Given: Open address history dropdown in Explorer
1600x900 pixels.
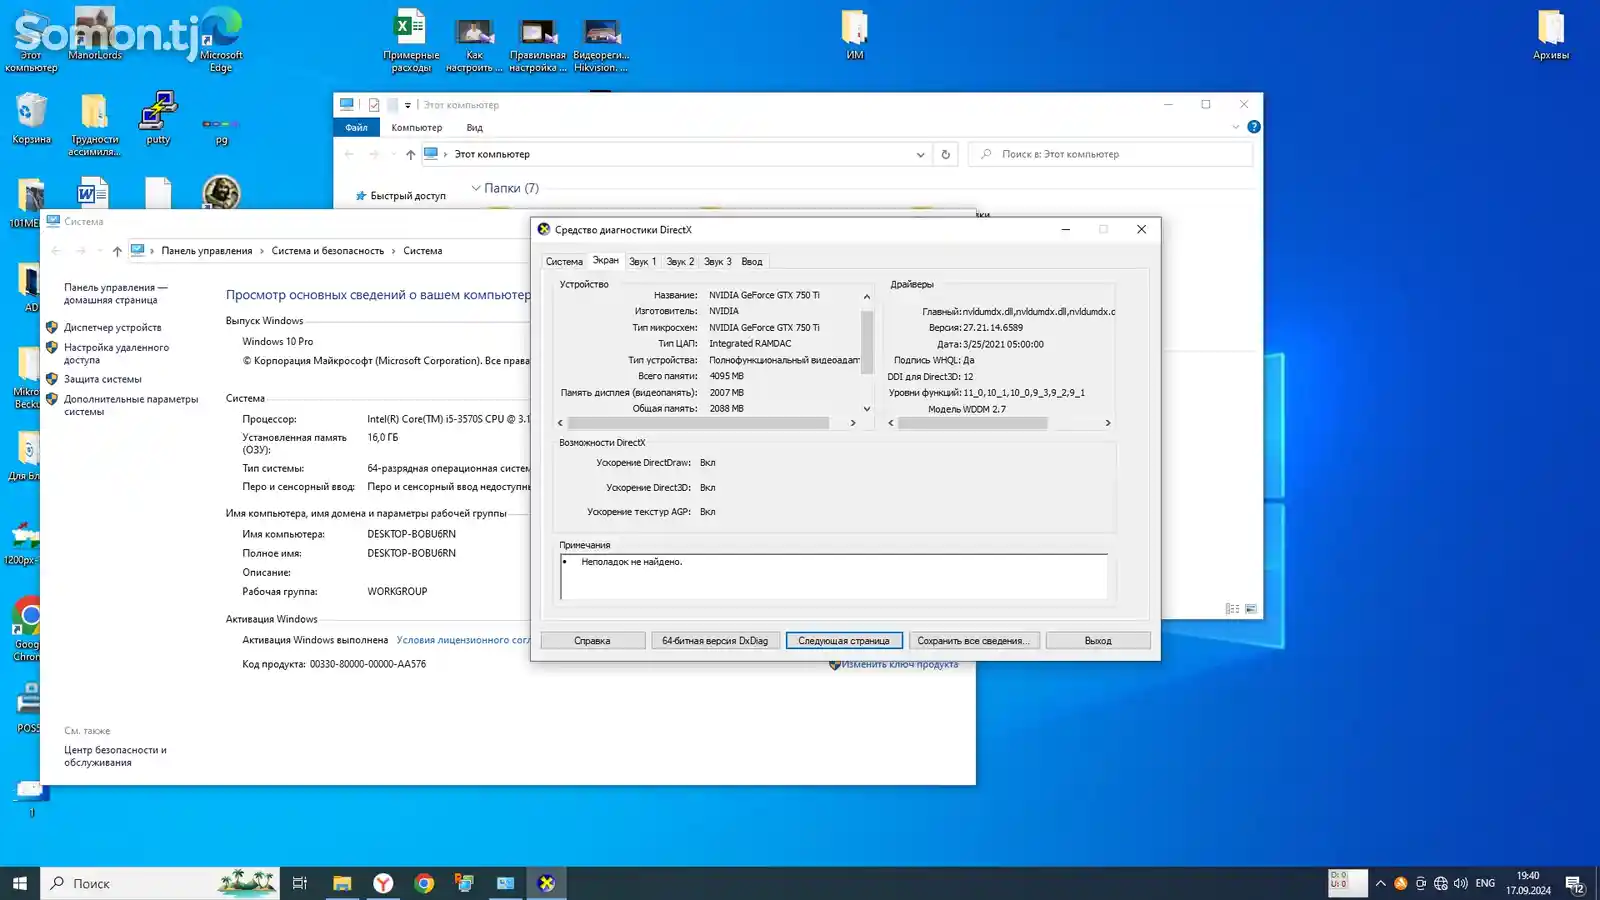Looking at the screenshot, I should [920, 154].
